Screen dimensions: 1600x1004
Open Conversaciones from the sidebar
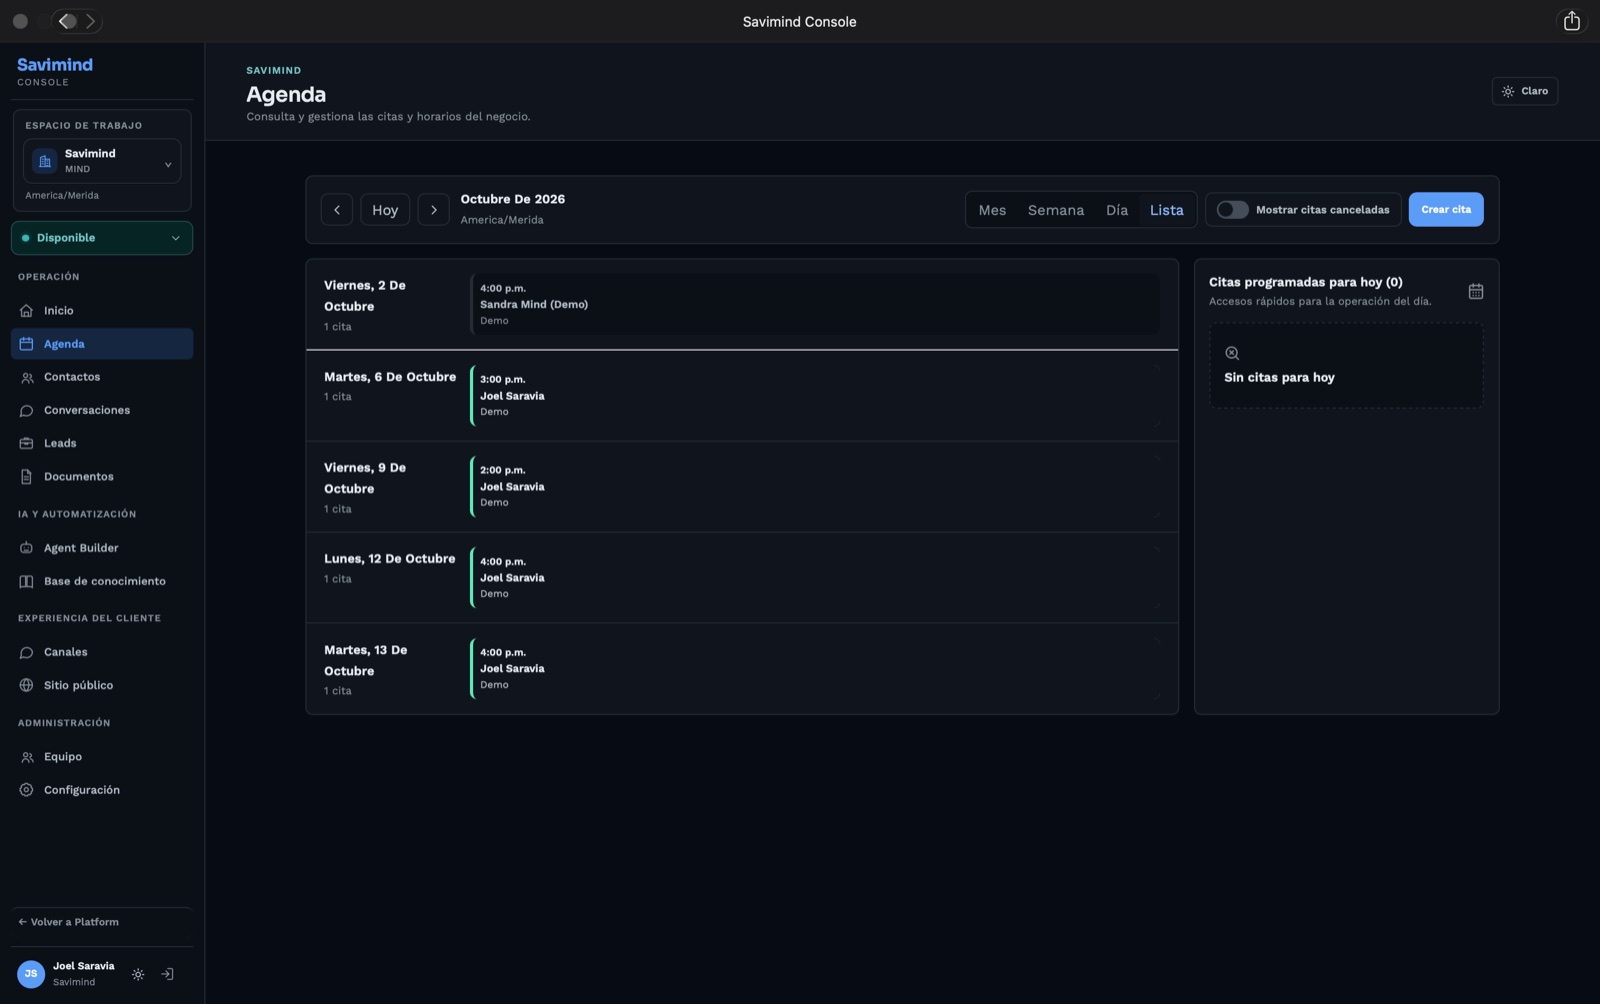[x=102, y=410]
